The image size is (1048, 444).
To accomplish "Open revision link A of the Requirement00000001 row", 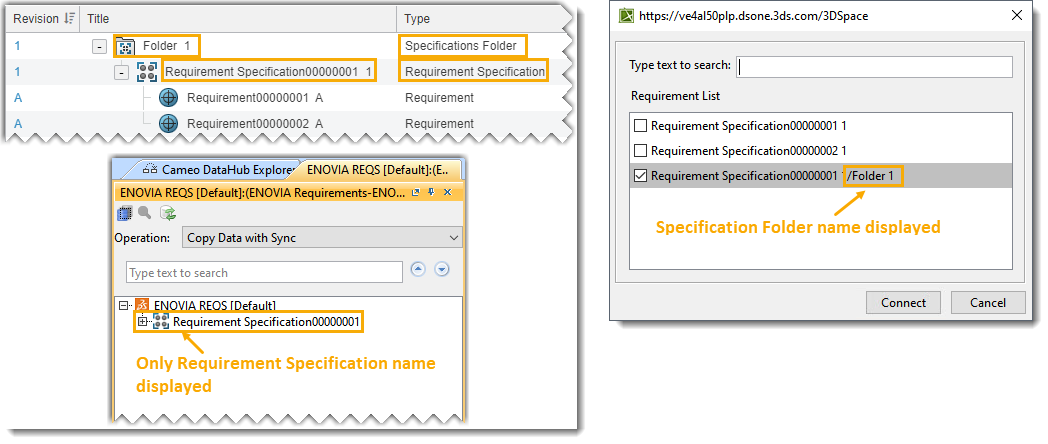I will pos(18,98).
